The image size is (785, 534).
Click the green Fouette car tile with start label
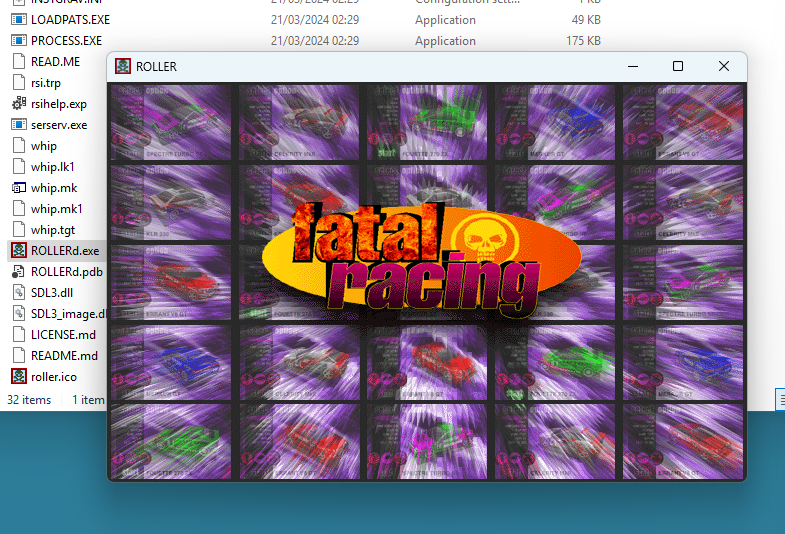(427, 122)
